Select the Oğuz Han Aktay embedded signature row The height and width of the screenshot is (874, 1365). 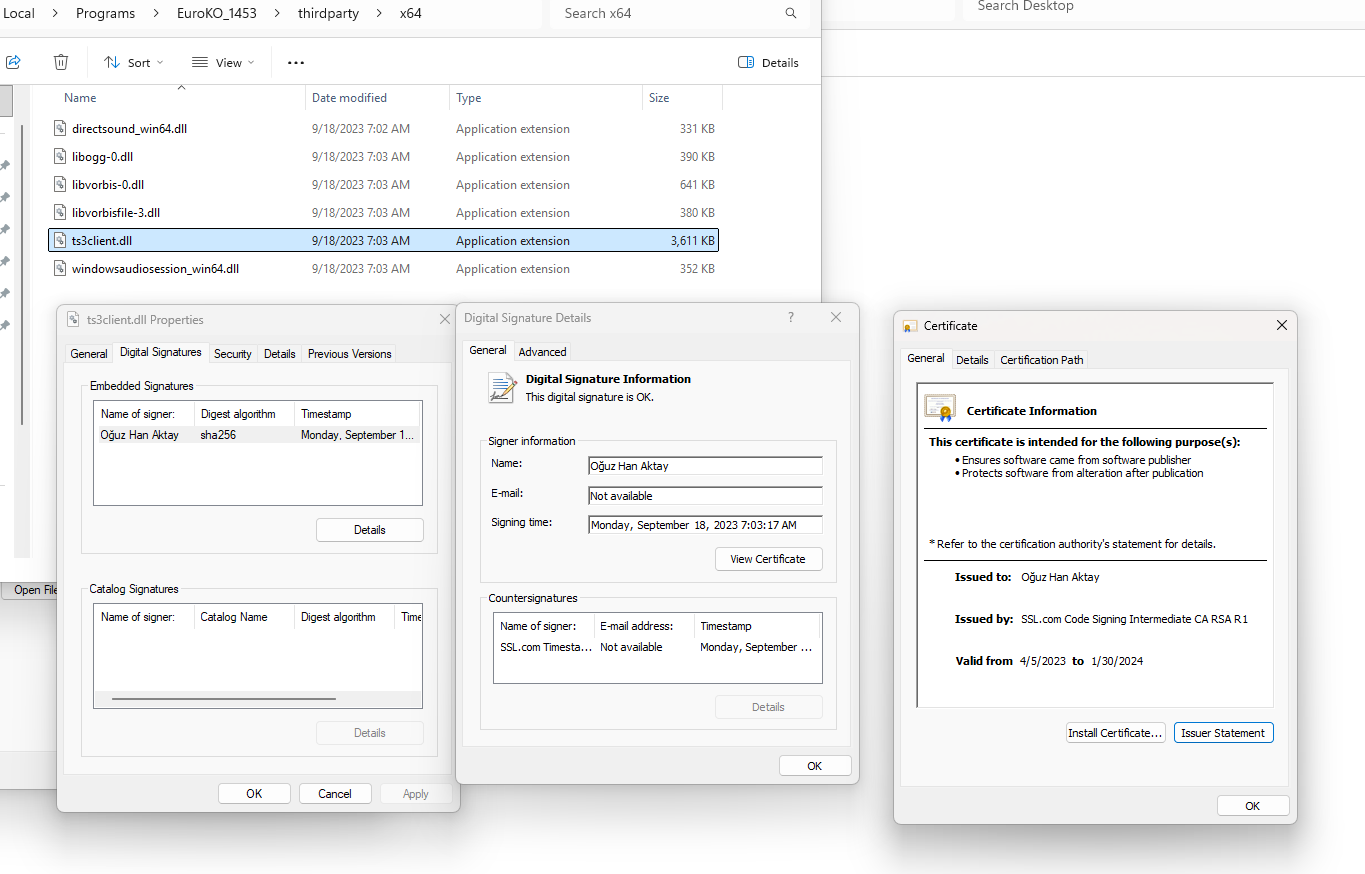(x=257, y=435)
